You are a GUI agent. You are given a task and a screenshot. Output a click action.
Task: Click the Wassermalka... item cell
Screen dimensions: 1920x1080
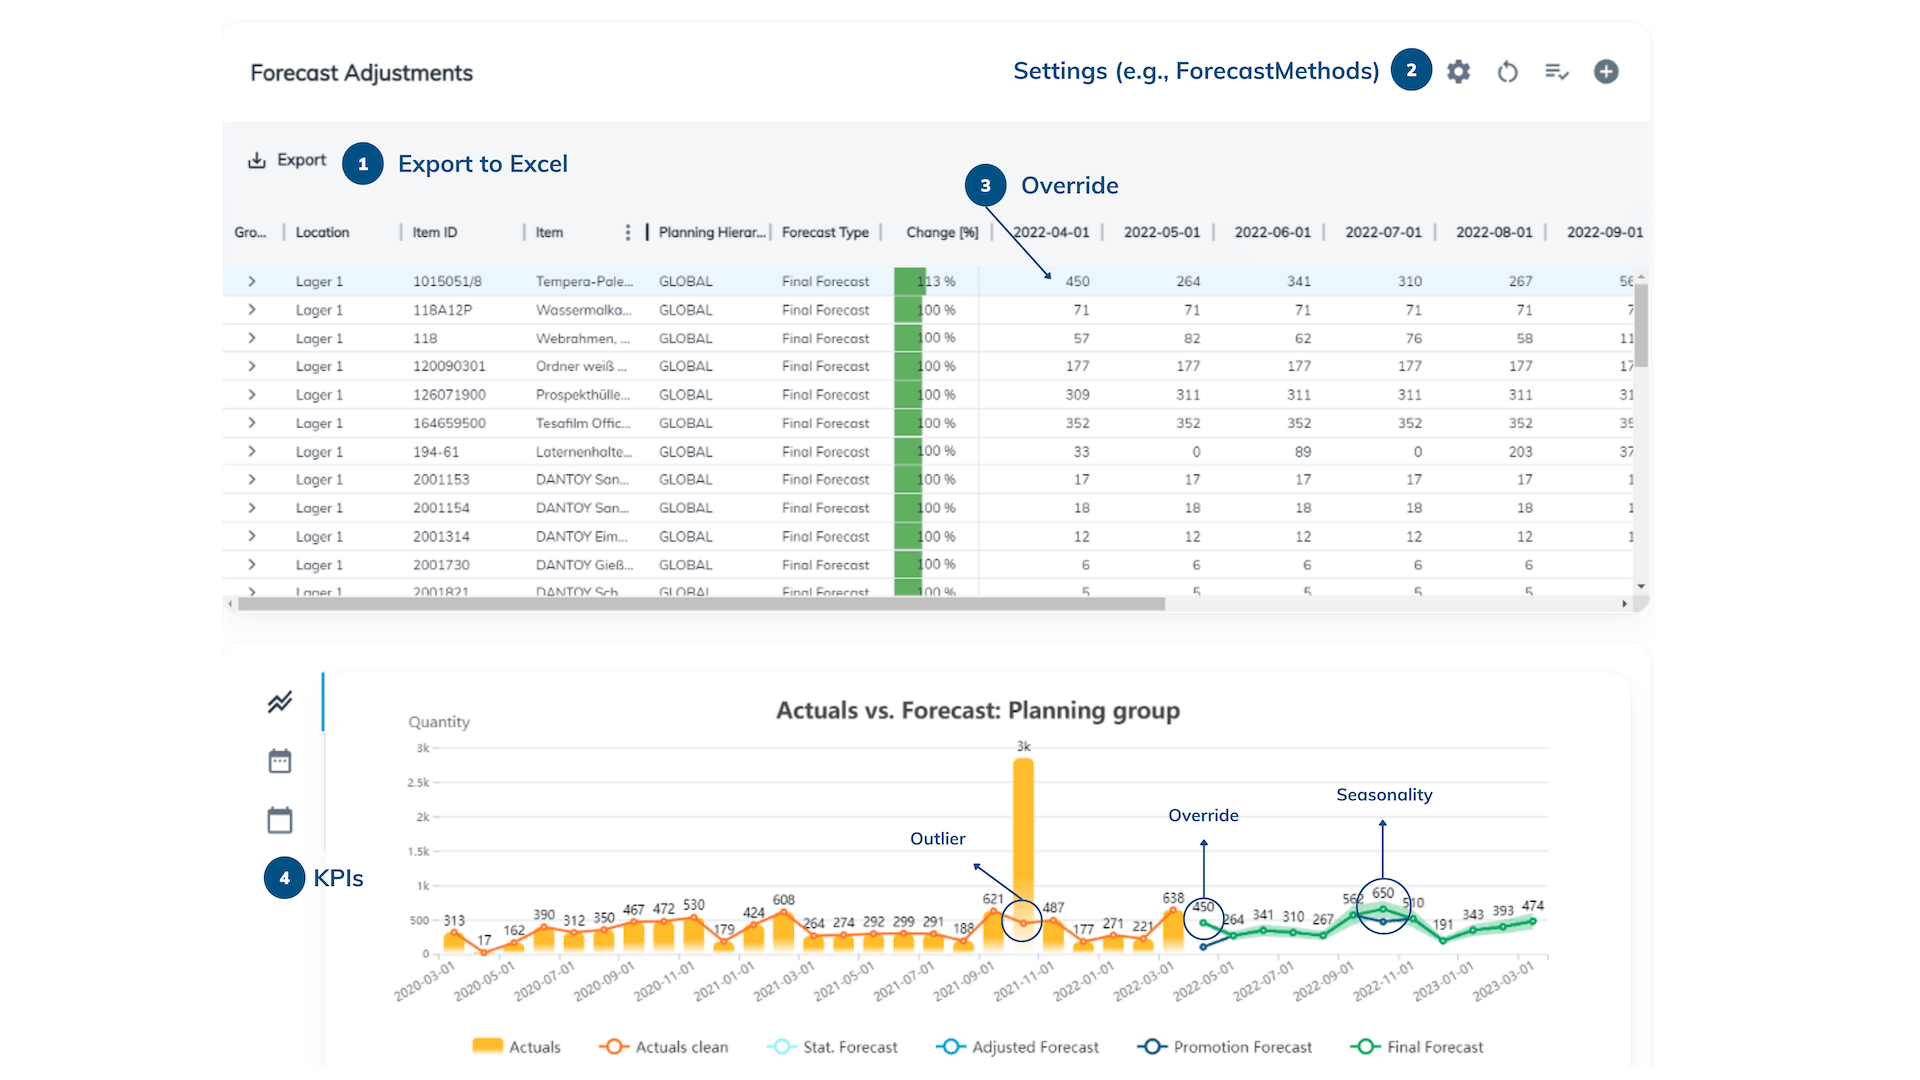click(583, 310)
